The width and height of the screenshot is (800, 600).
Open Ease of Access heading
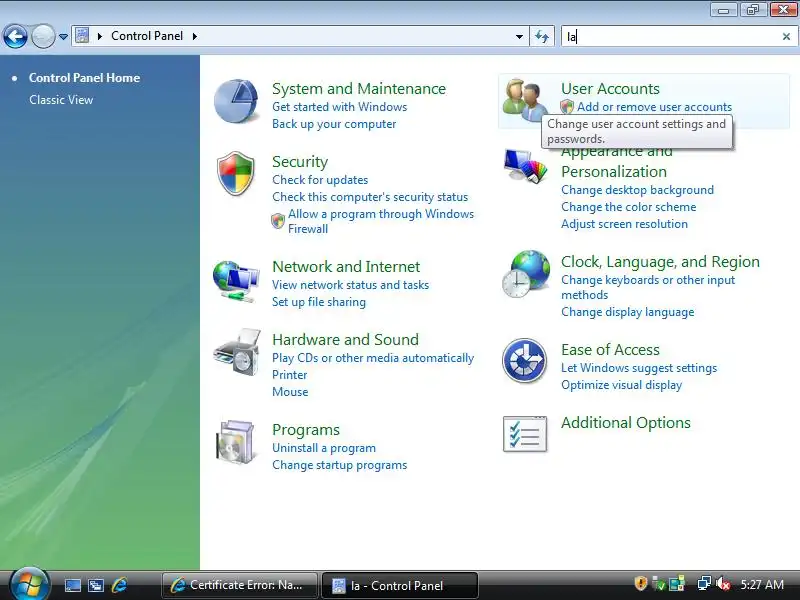tap(610, 350)
